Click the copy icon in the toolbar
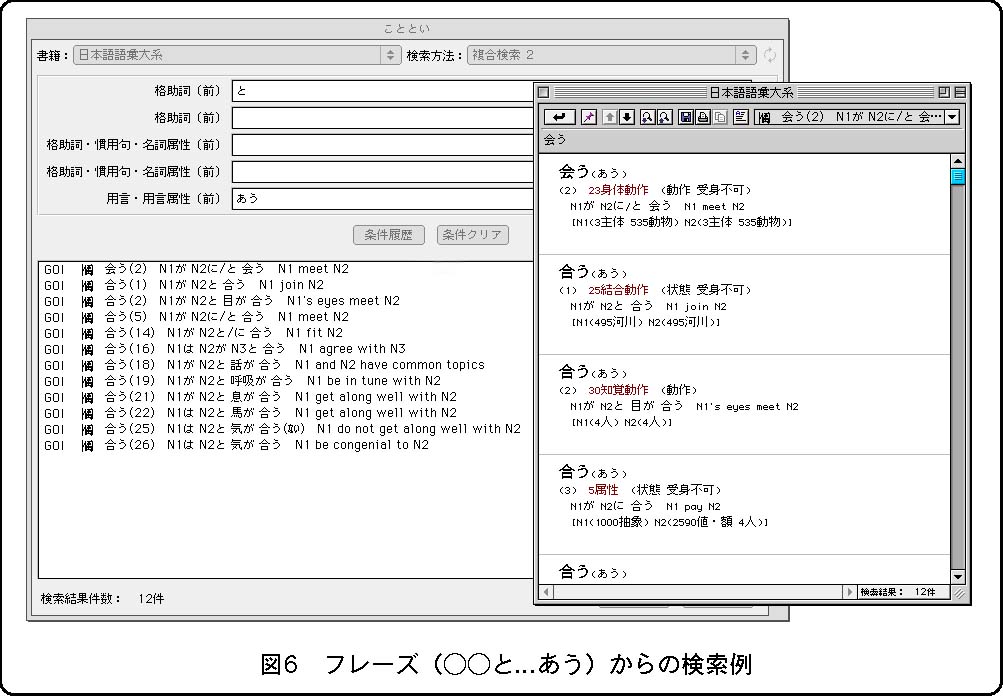This screenshot has height=696, width=1003. pos(720,117)
